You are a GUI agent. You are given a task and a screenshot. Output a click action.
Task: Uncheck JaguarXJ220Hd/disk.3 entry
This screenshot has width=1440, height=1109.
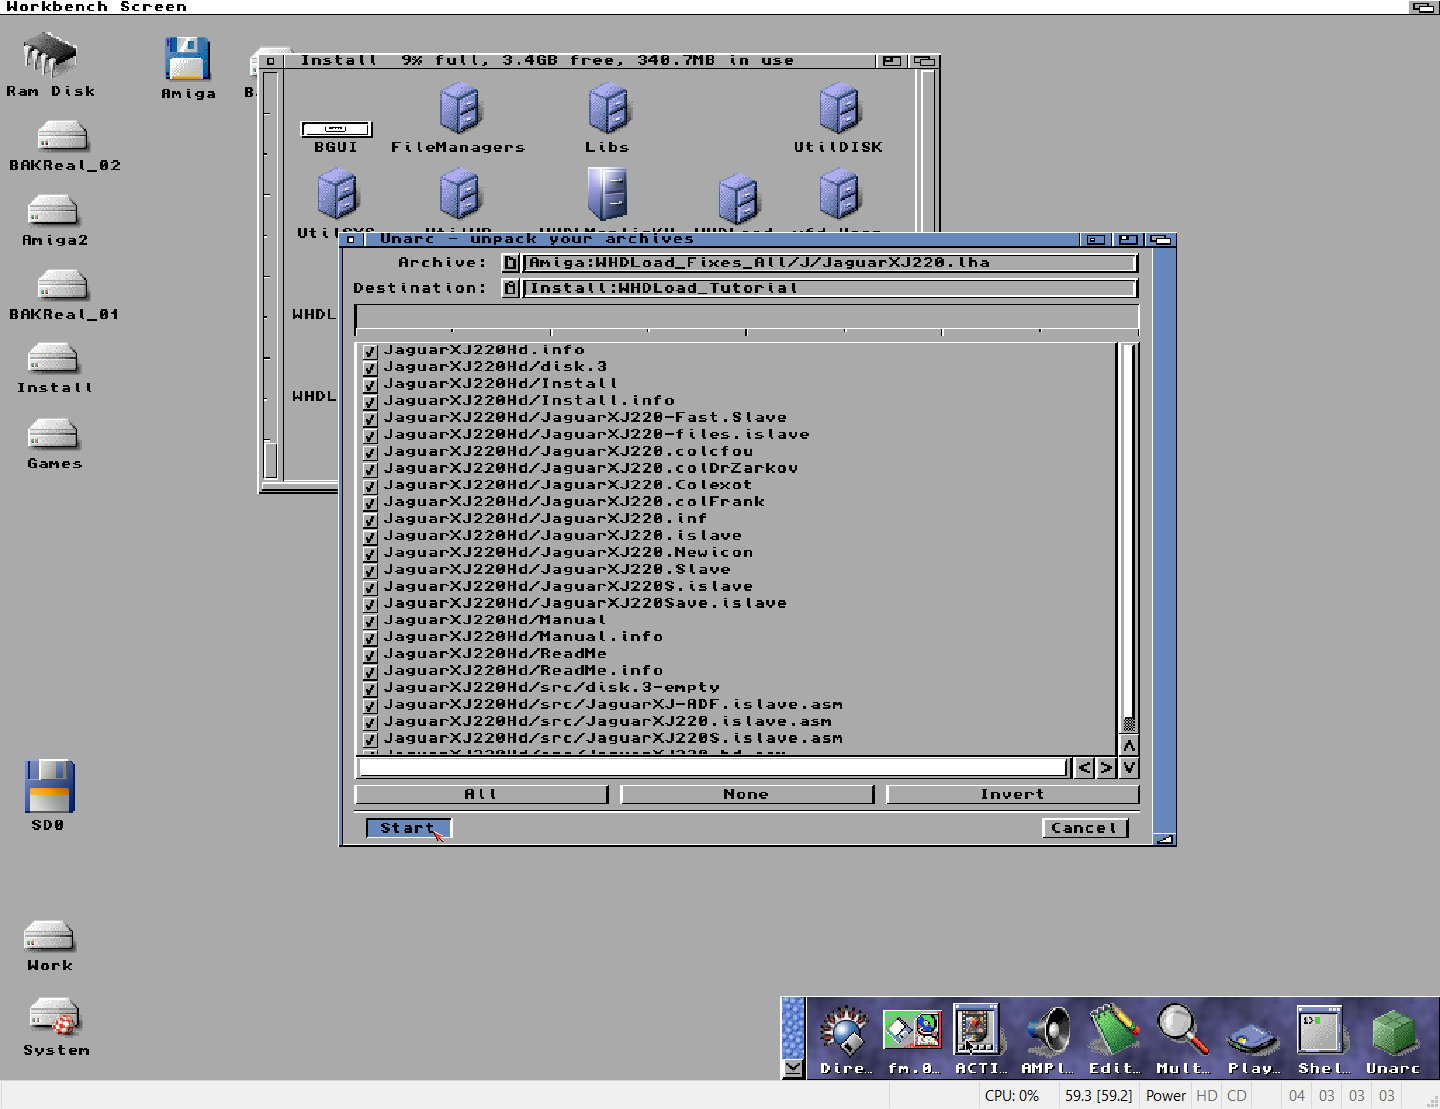point(370,368)
